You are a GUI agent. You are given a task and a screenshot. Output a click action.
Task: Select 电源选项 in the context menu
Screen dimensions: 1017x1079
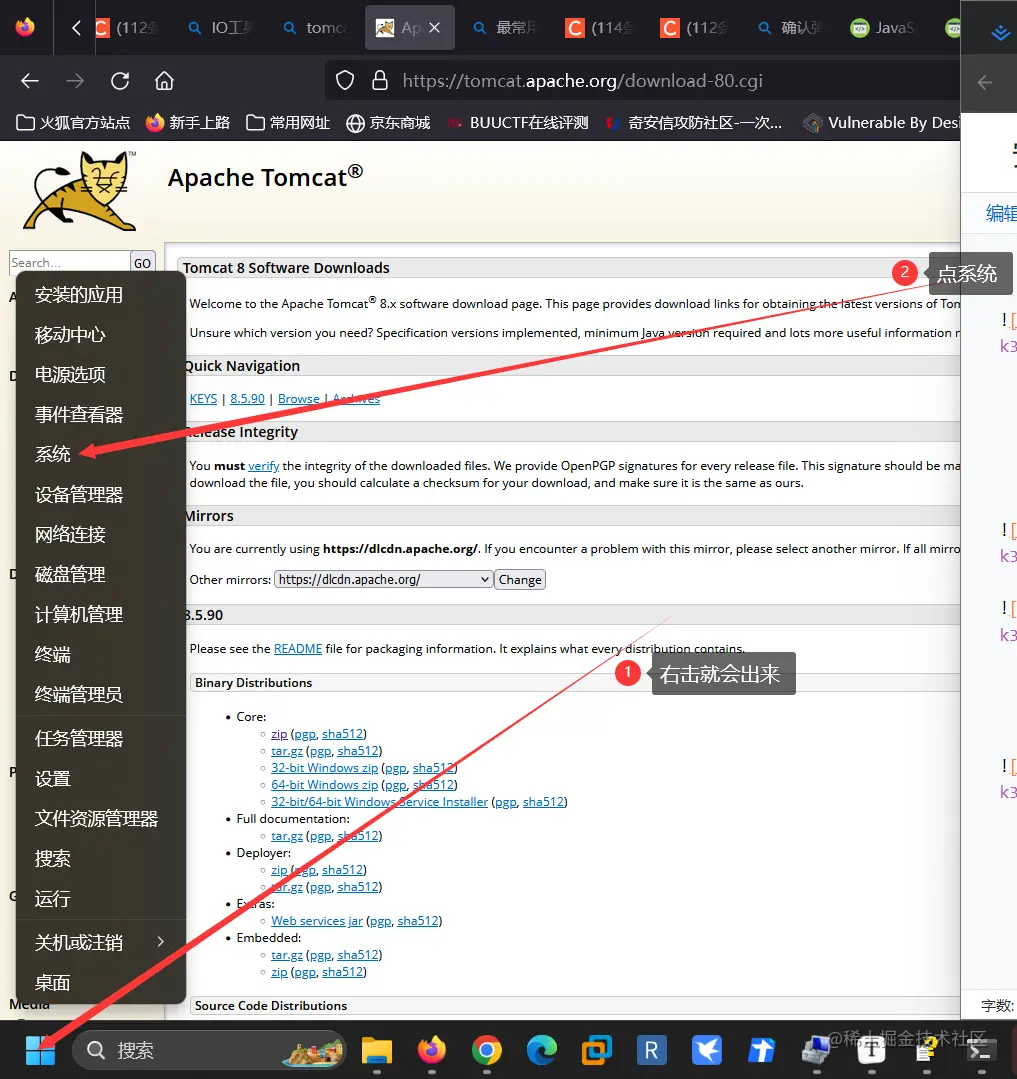coord(101,374)
